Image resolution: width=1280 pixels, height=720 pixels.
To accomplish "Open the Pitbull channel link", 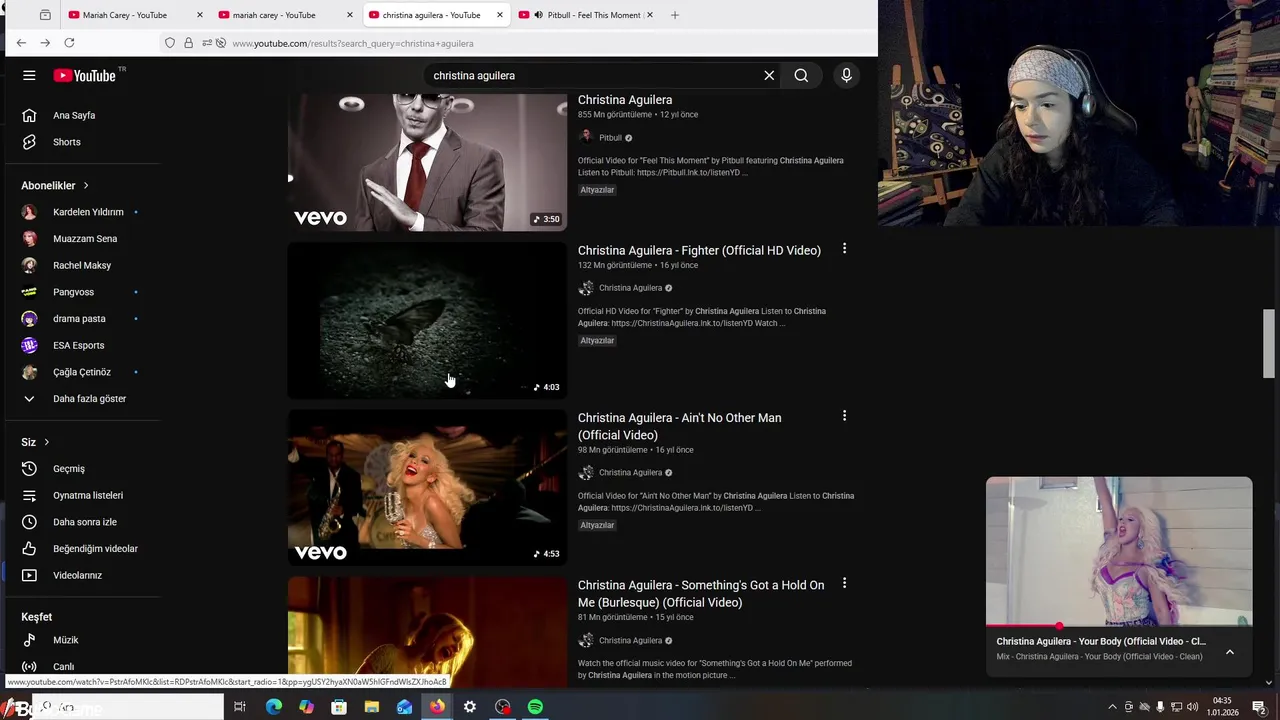I will [x=610, y=138].
